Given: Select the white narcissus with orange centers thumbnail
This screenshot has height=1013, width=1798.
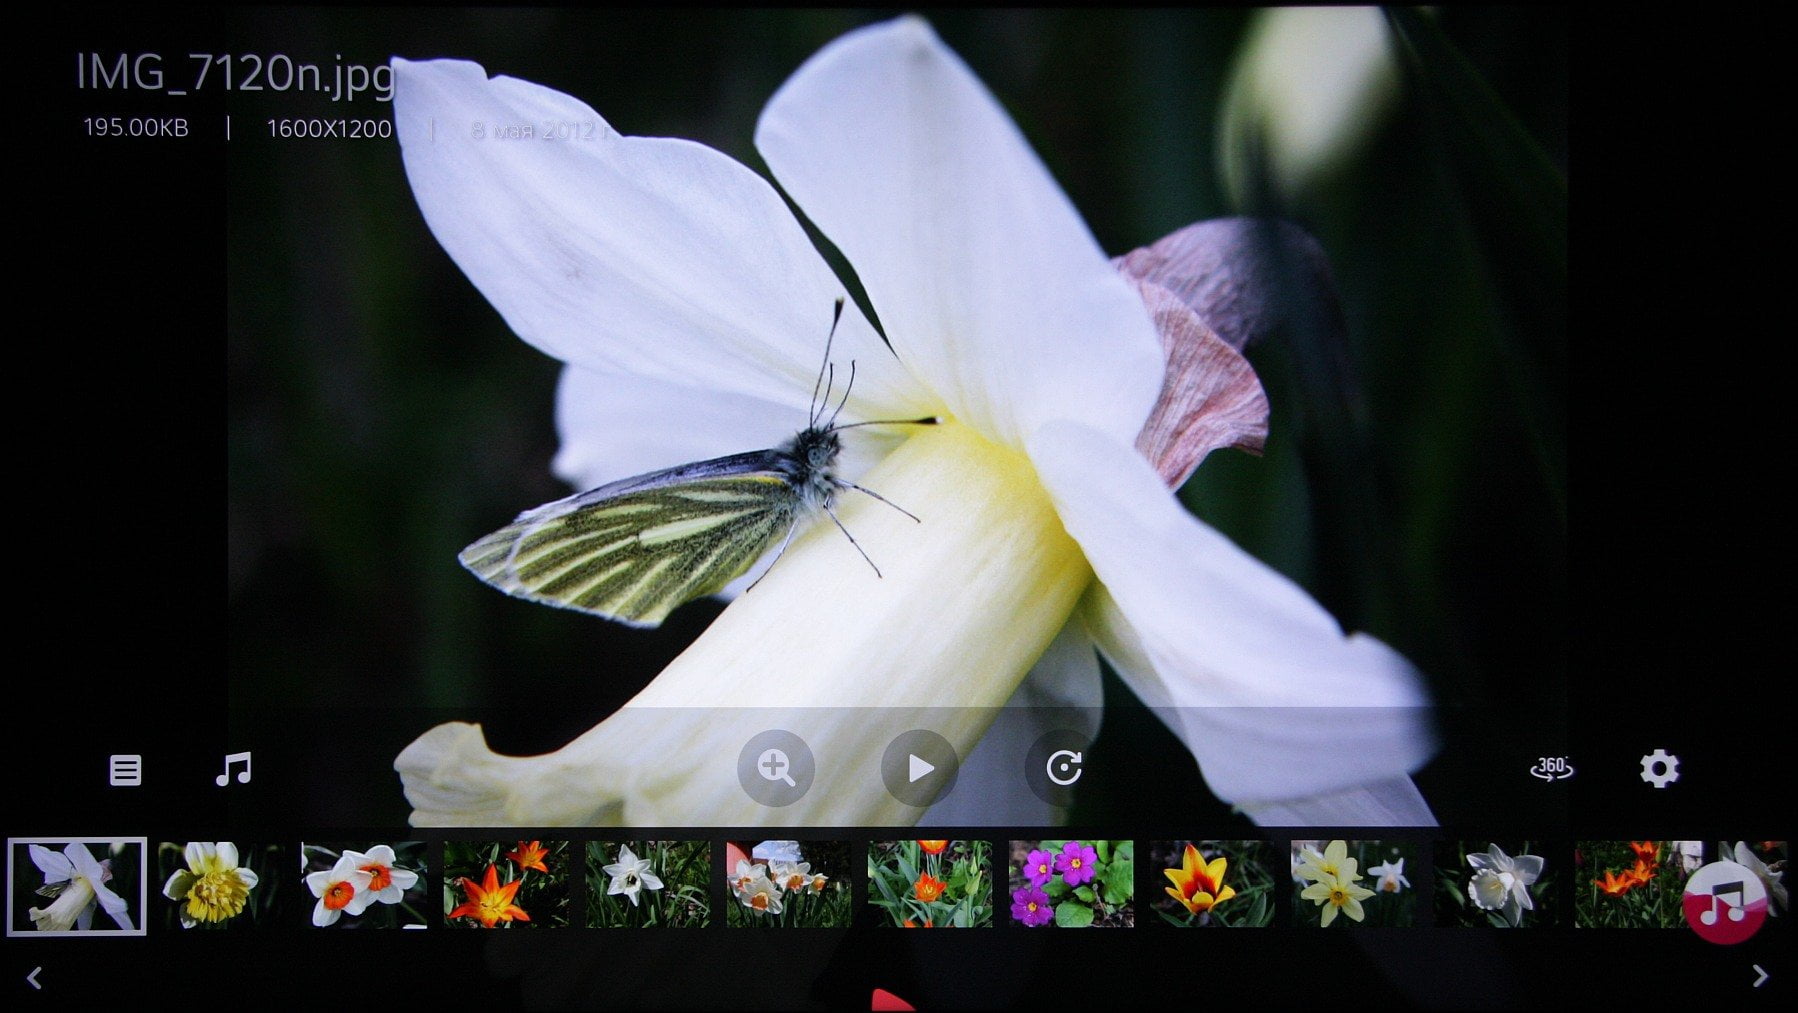Looking at the screenshot, I should (x=364, y=884).
